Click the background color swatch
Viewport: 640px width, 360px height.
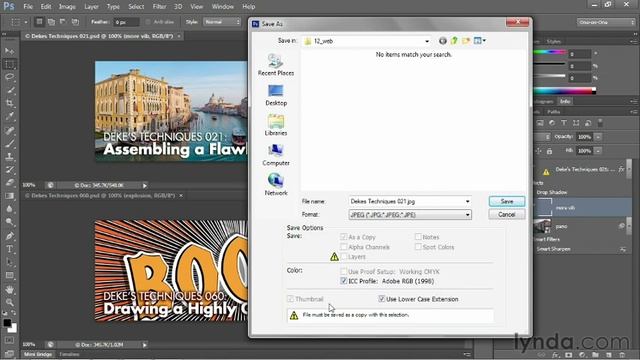point(13,328)
